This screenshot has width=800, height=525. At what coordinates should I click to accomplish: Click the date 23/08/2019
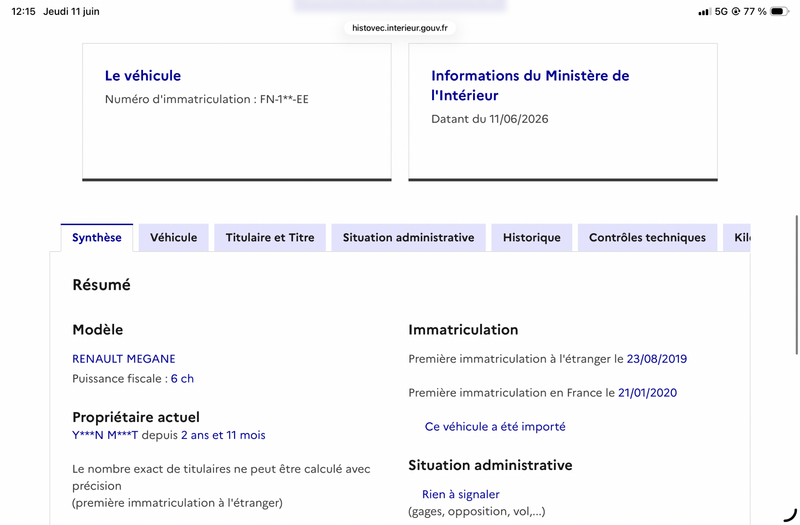[657, 359]
